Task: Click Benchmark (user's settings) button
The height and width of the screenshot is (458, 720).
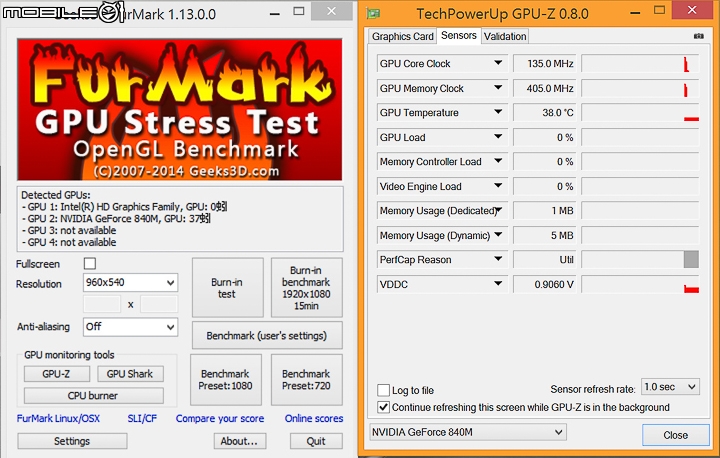Action: [267, 336]
